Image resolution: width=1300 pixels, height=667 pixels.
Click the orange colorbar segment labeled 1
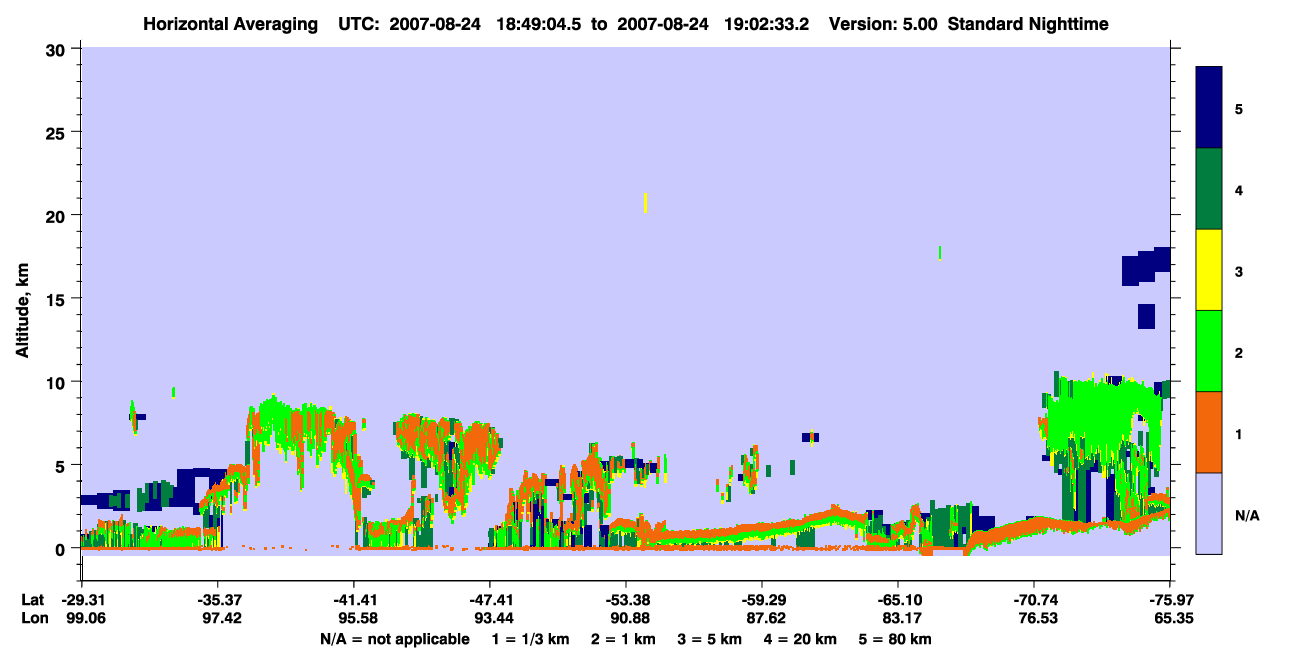pos(1209,432)
